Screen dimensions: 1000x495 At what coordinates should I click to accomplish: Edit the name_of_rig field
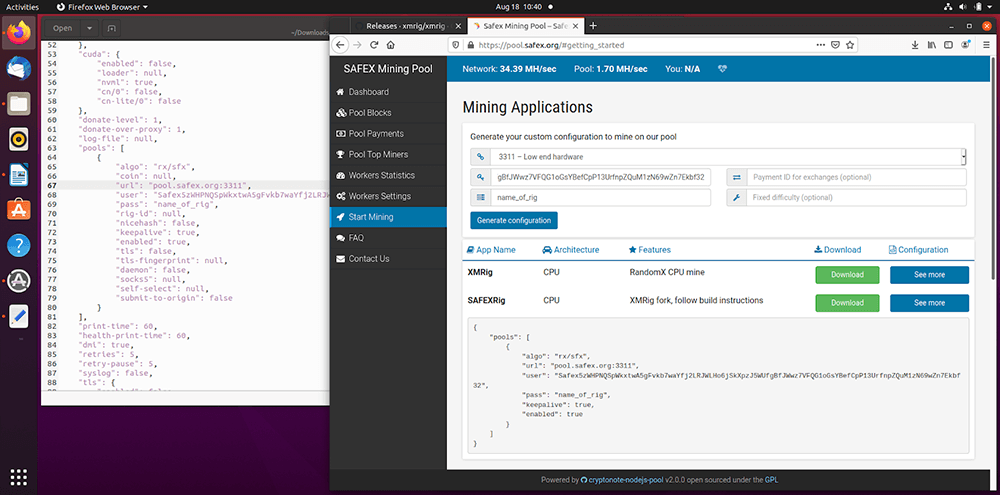600,198
